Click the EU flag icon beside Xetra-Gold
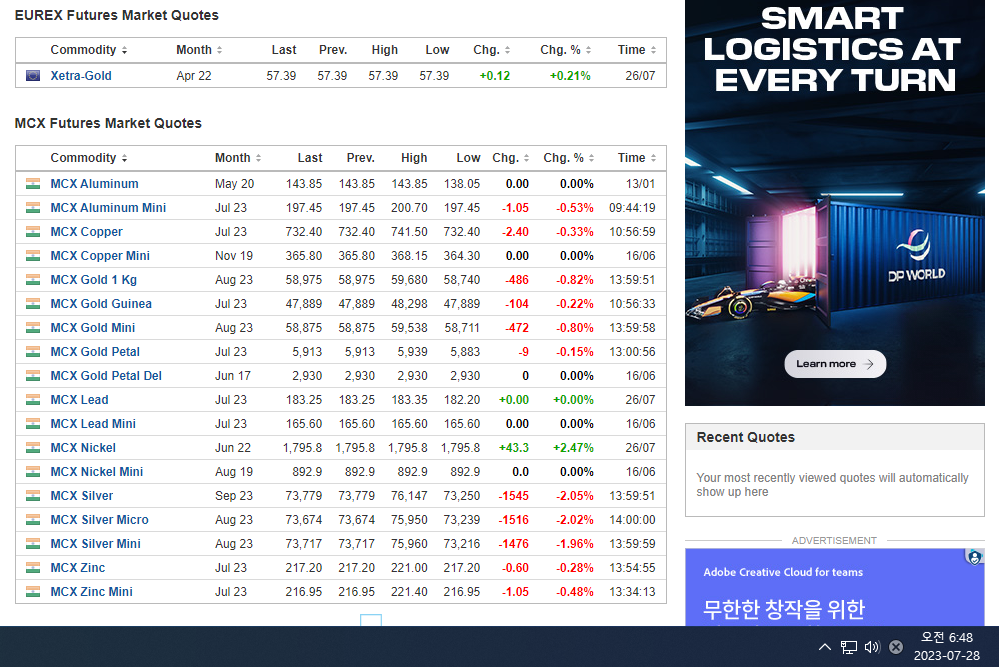The width and height of the screenshot is (999, 667). [x=32, y=76]
